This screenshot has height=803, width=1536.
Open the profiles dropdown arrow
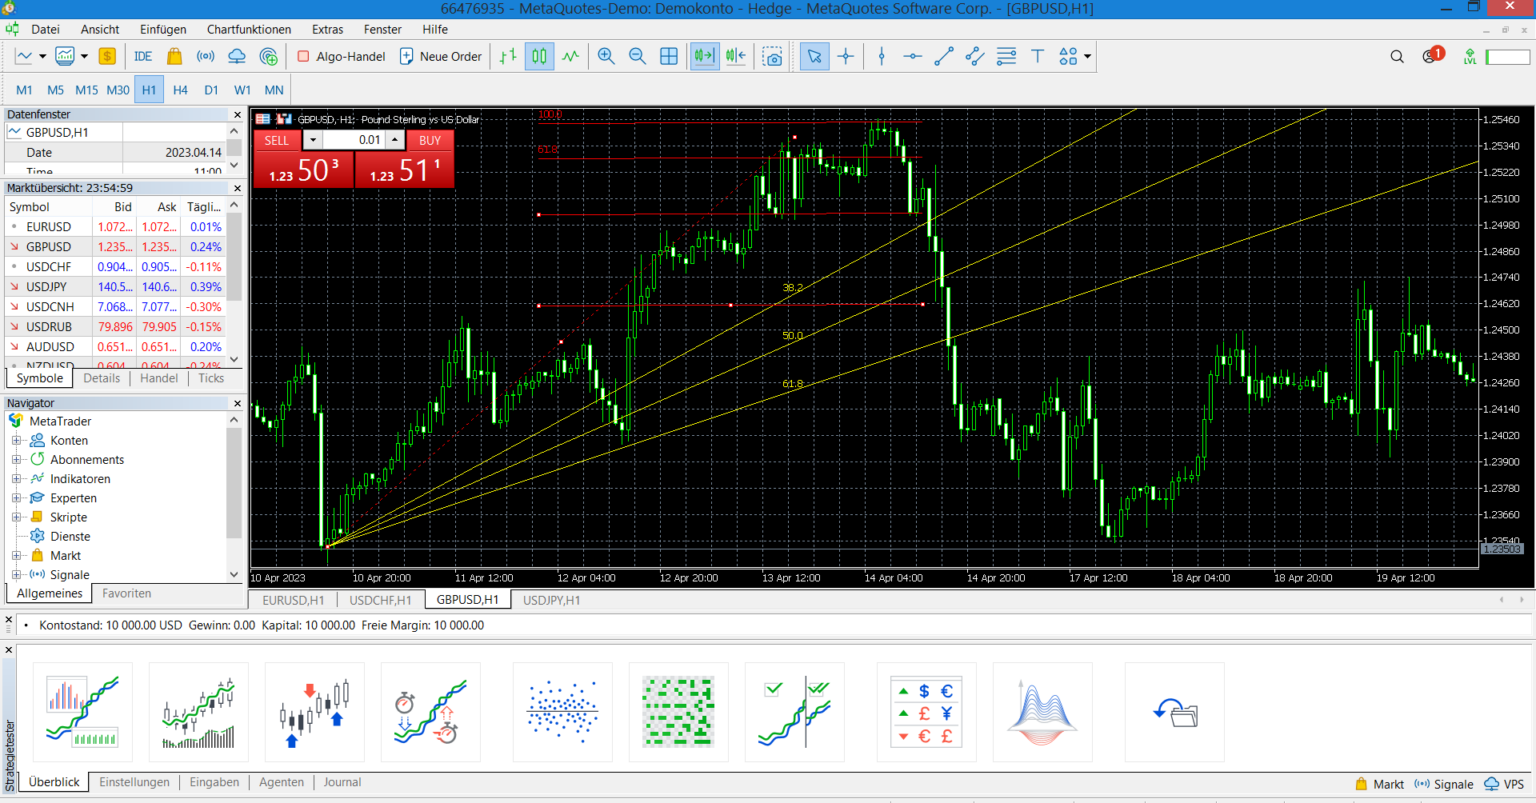pyautogui.click(x=84, y=56)
